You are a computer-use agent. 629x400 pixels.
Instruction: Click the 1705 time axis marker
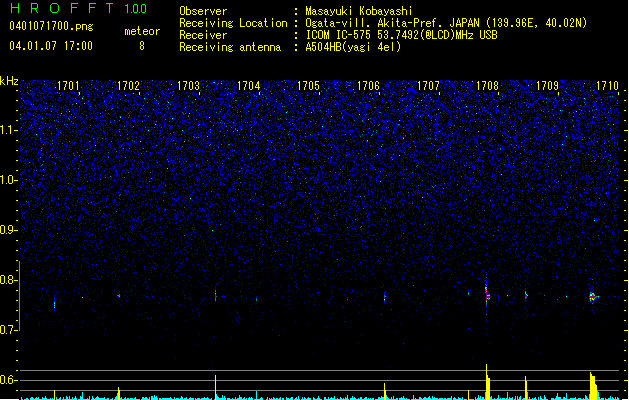click(x=308, y=86)
